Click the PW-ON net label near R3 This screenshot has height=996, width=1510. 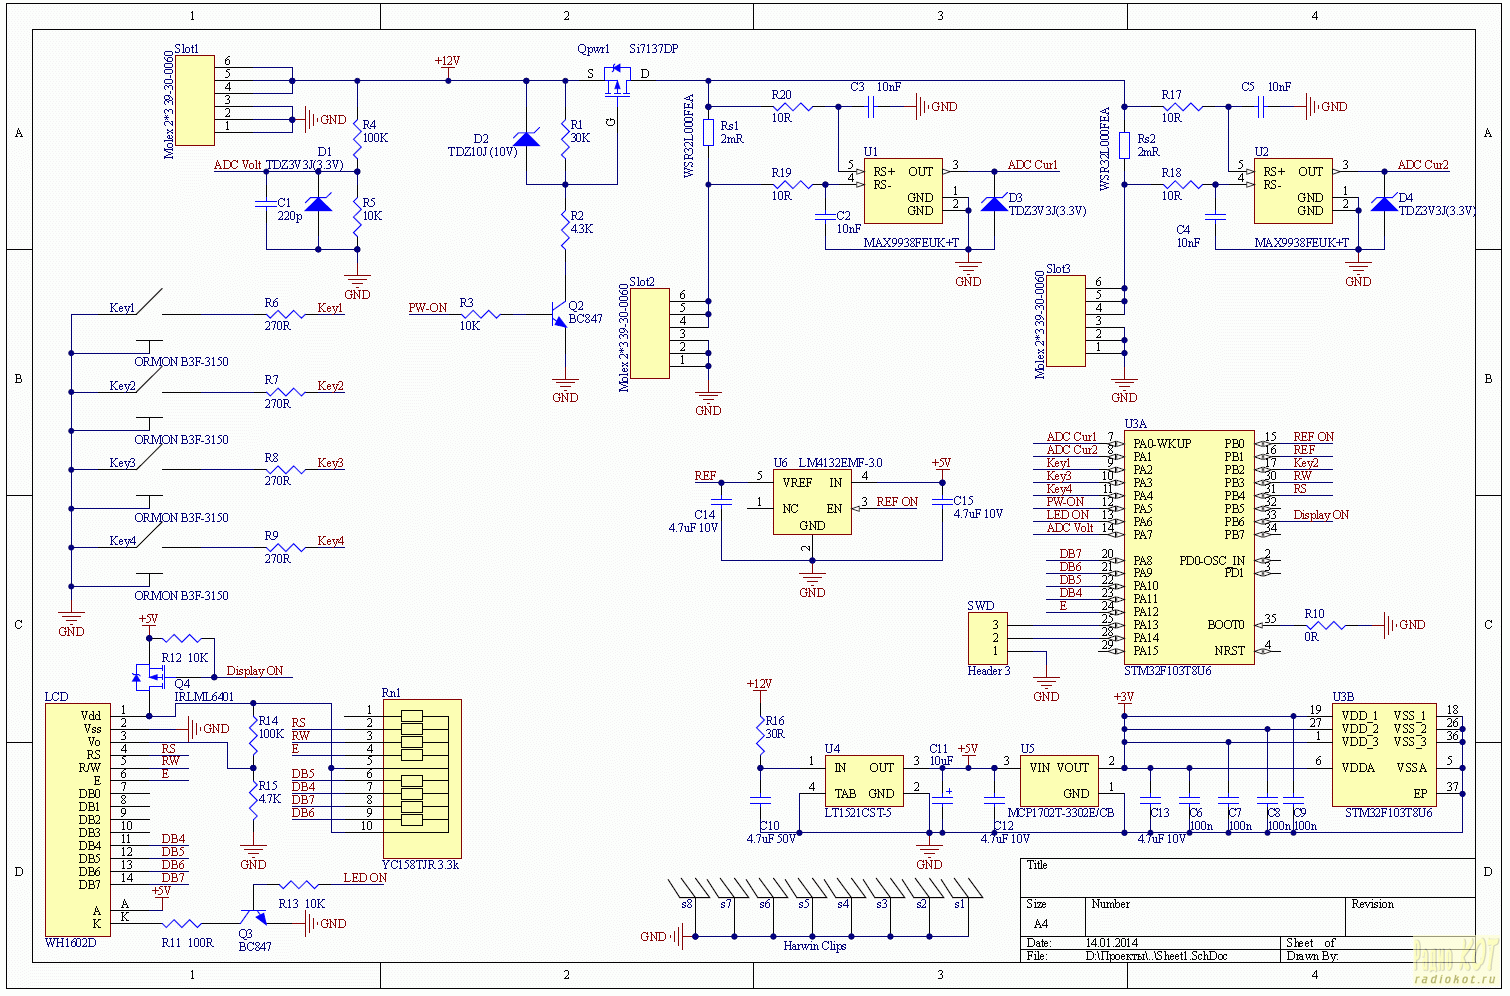pyautogui.click(x=427, y=308)
